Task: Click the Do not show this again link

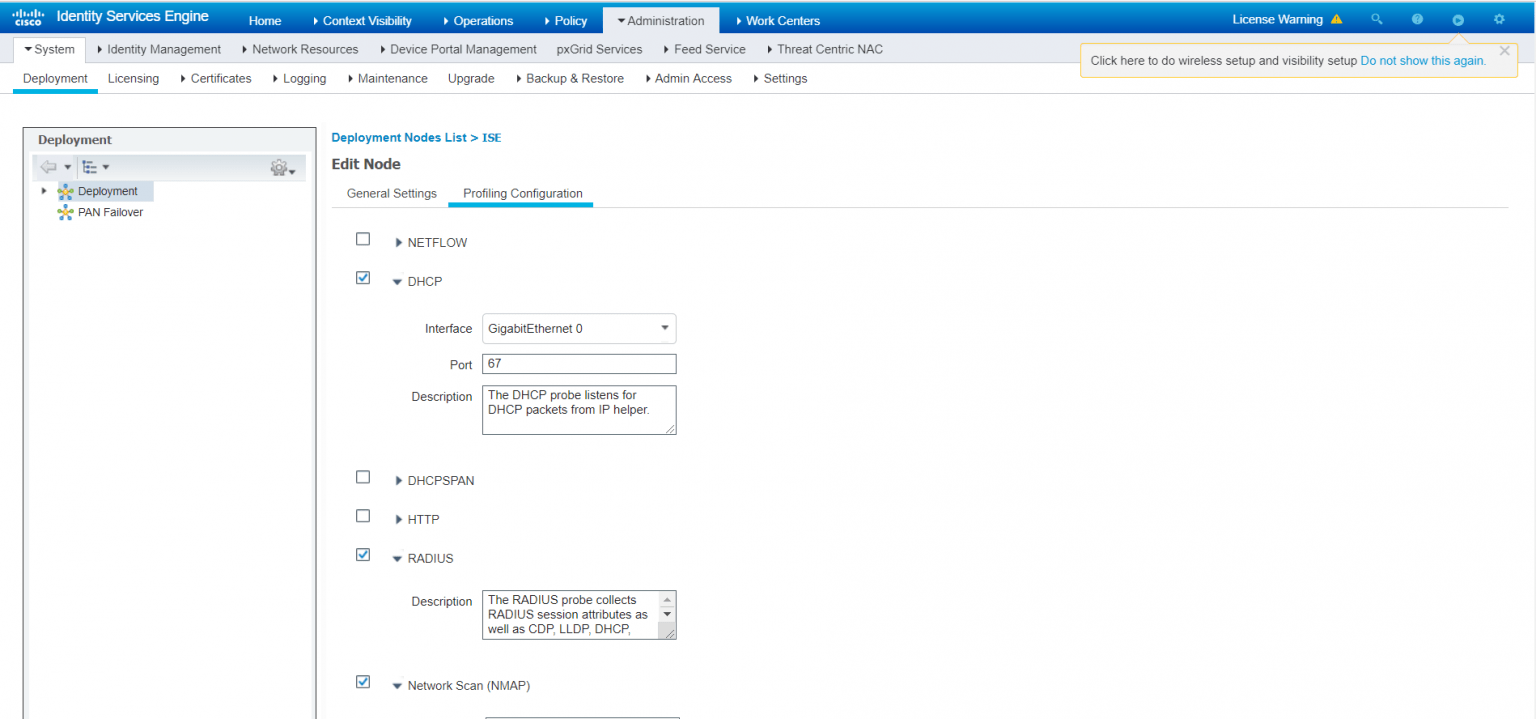Action: point(1422,60)
